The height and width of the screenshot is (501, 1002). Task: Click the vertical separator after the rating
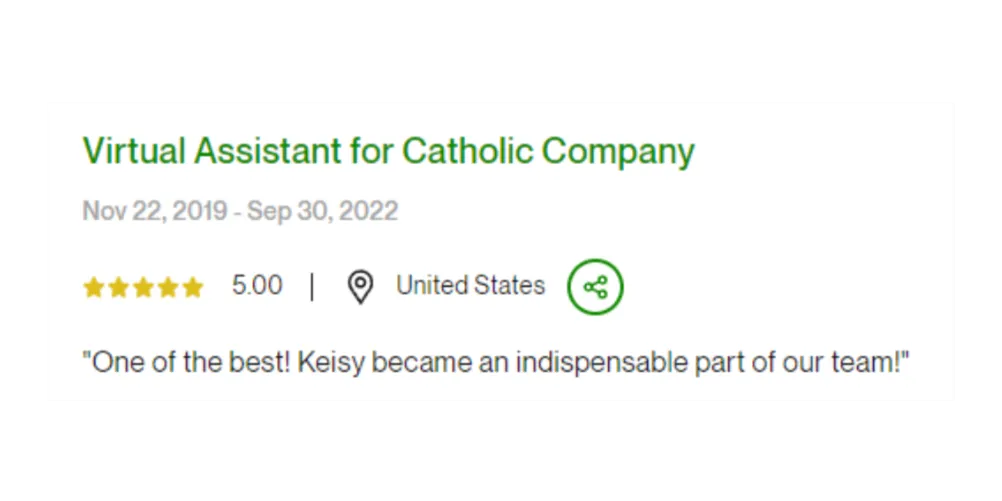click(x=312, y=287)
